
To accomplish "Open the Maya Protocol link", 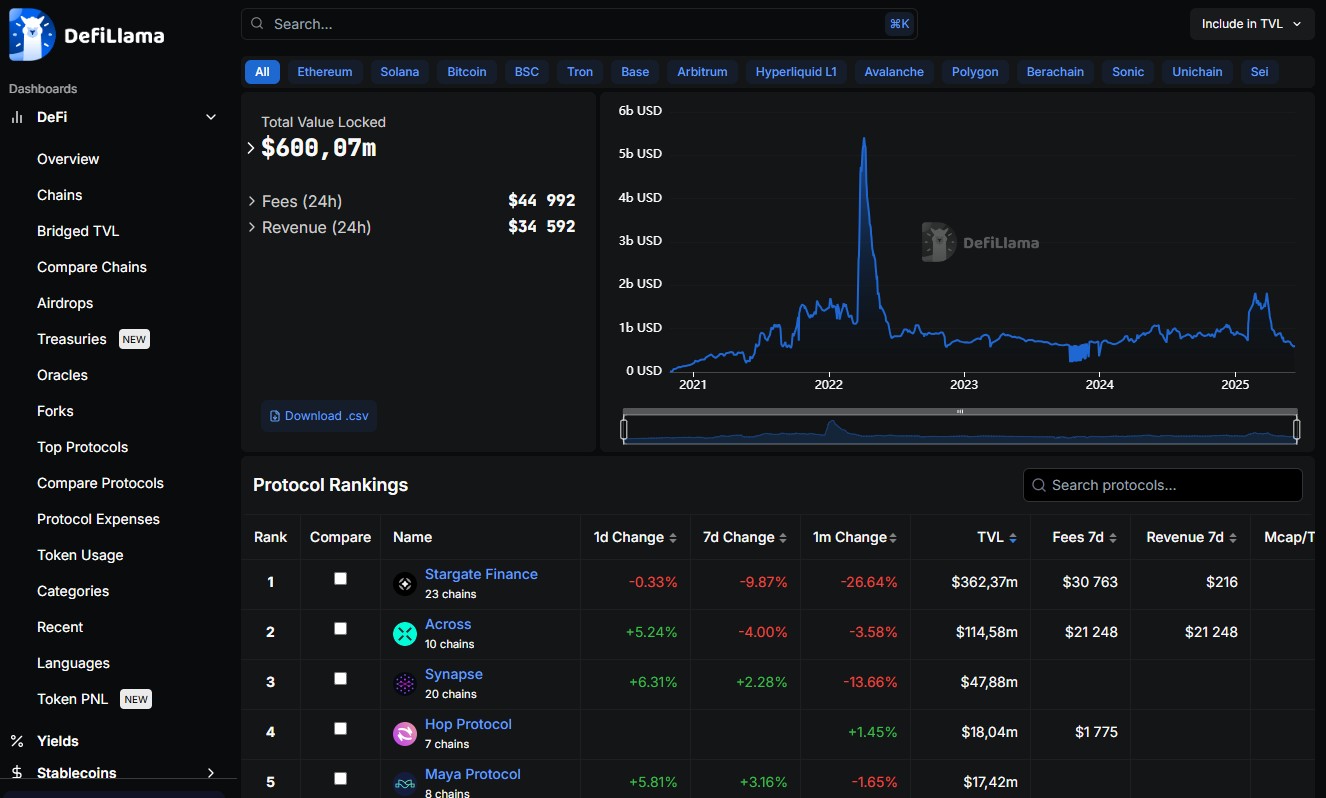I will point(473,774).
